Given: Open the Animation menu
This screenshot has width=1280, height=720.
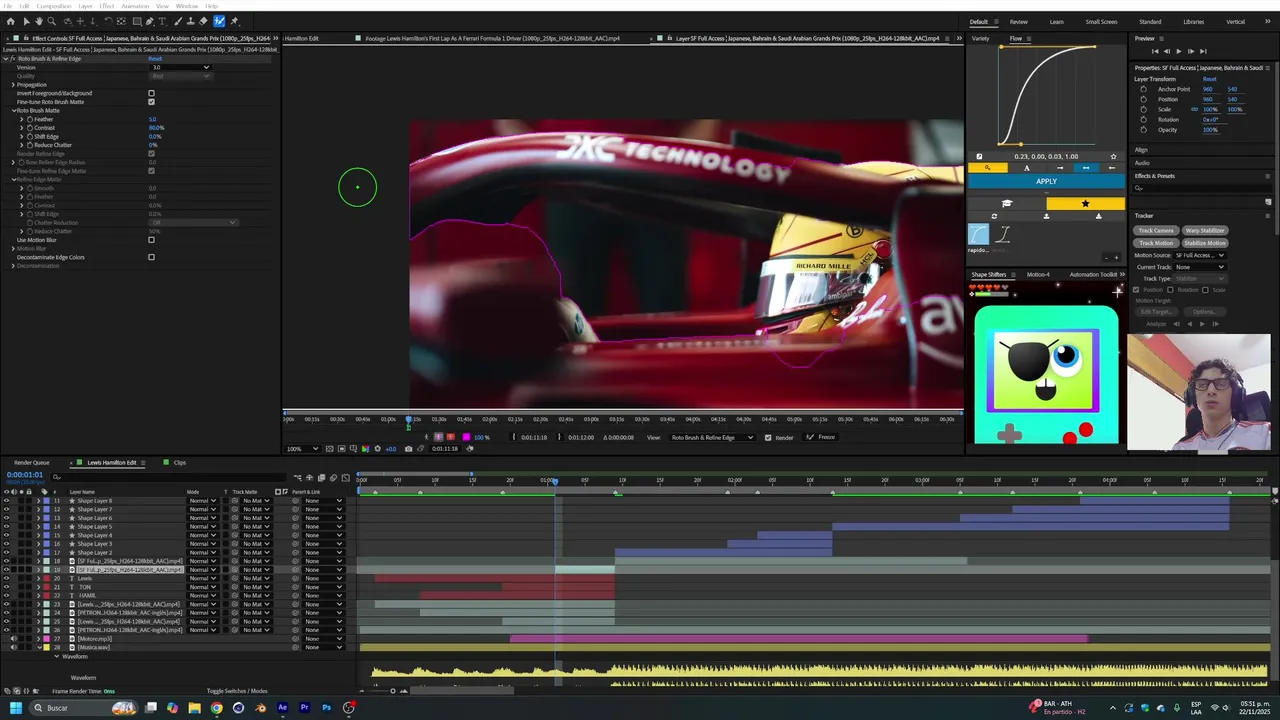Looking at the screenshot, I should [135, 6].
